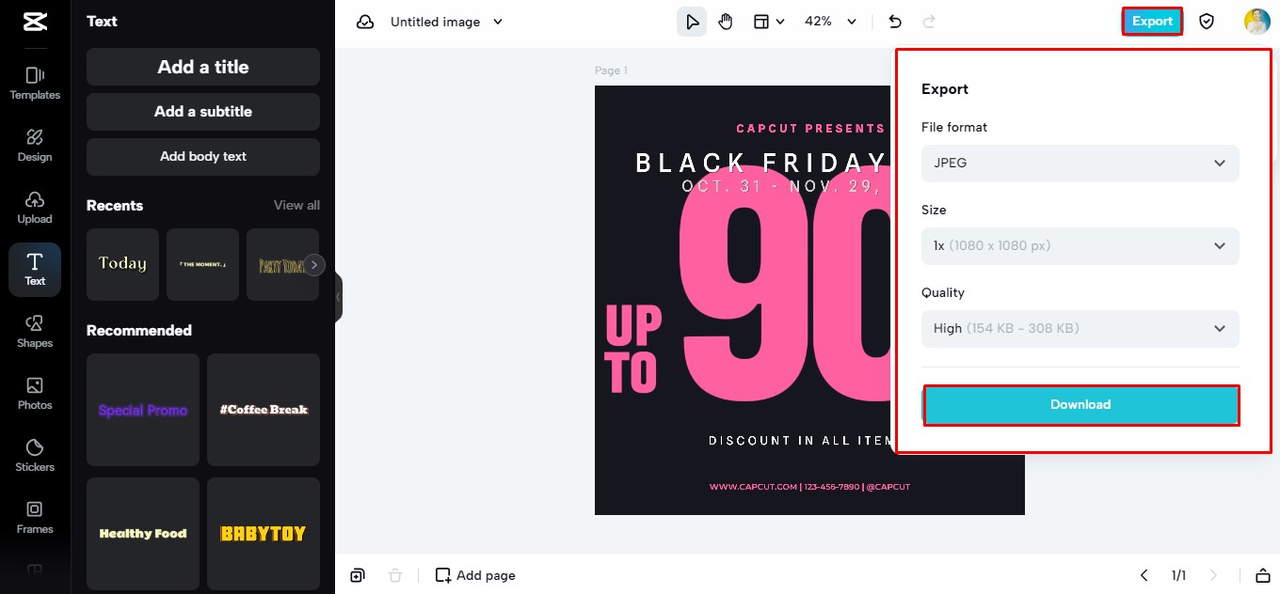This screenshot has height=594, width=1280.
Task: Select the CAPCUT PRESENTS text on canvas
Action: click(x=811, y=128)
